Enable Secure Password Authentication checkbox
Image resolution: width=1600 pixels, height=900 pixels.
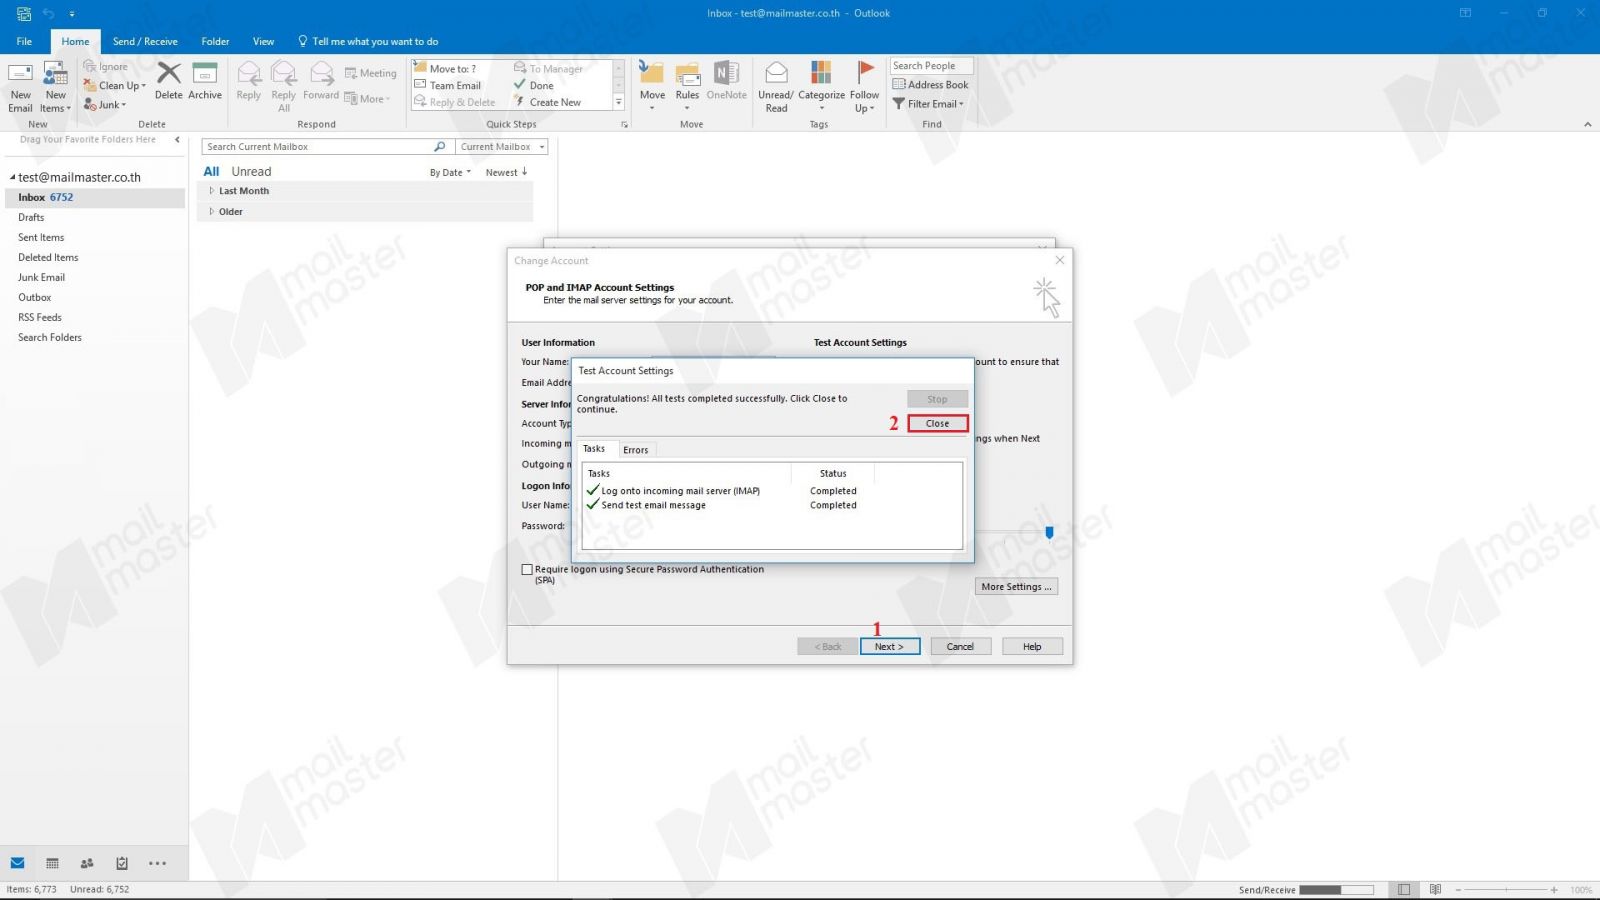(527, 570)
